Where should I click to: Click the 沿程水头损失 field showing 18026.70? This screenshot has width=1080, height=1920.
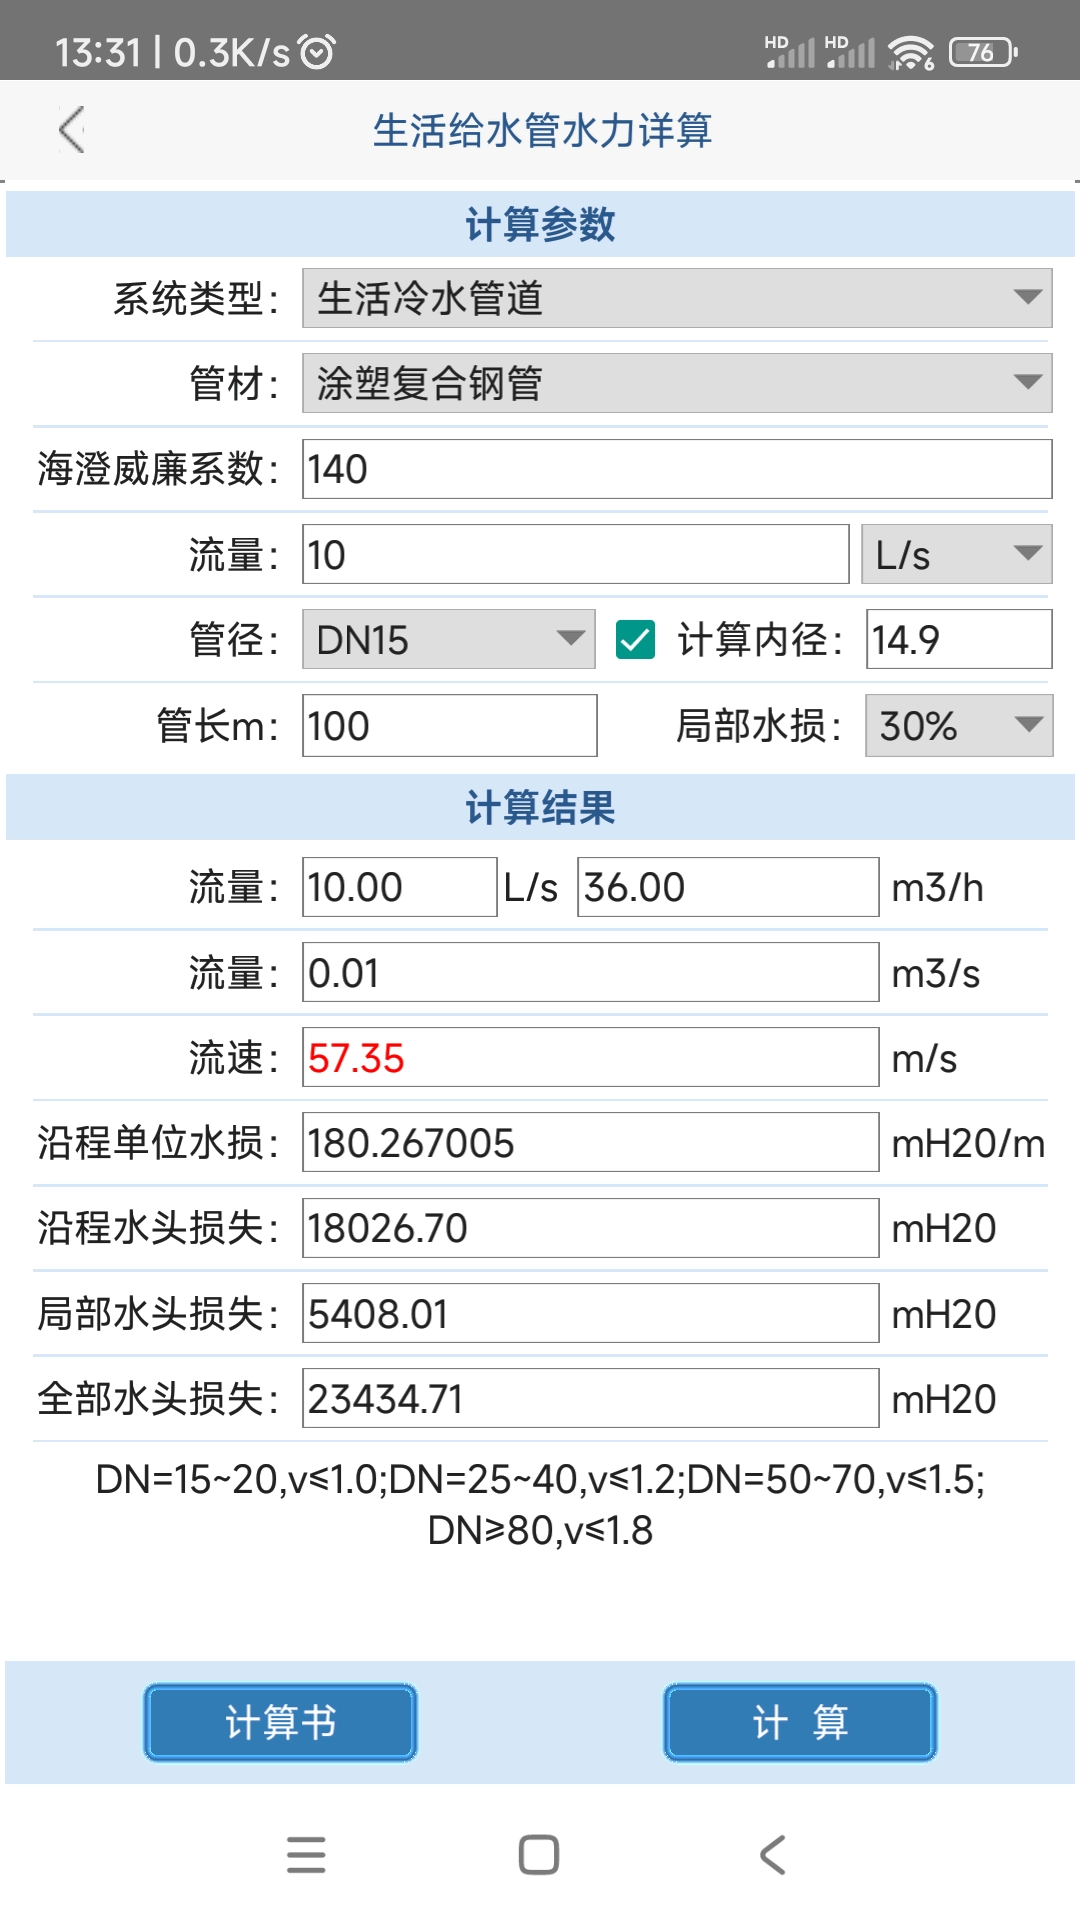590,1228
